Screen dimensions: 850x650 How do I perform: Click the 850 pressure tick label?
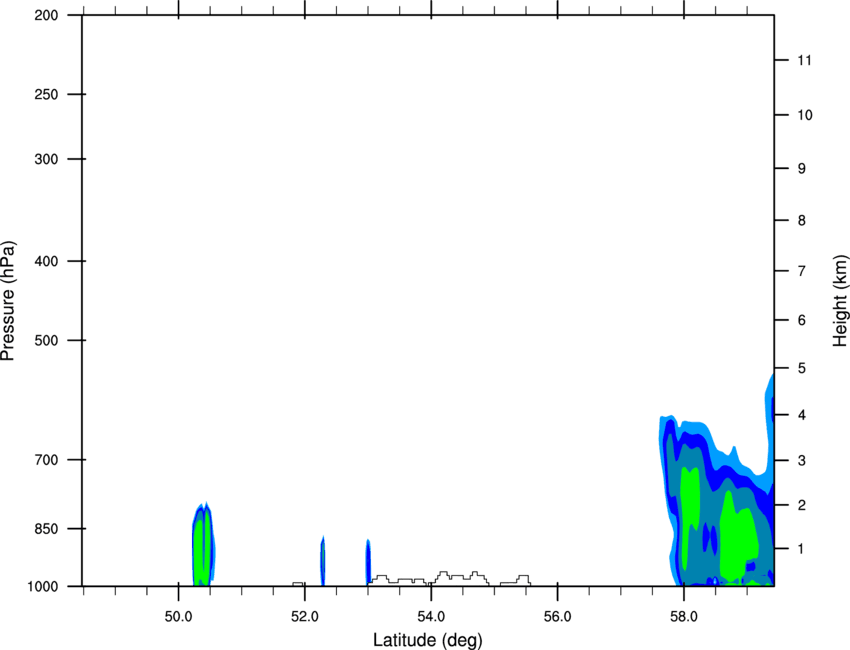tap(46, 528)
